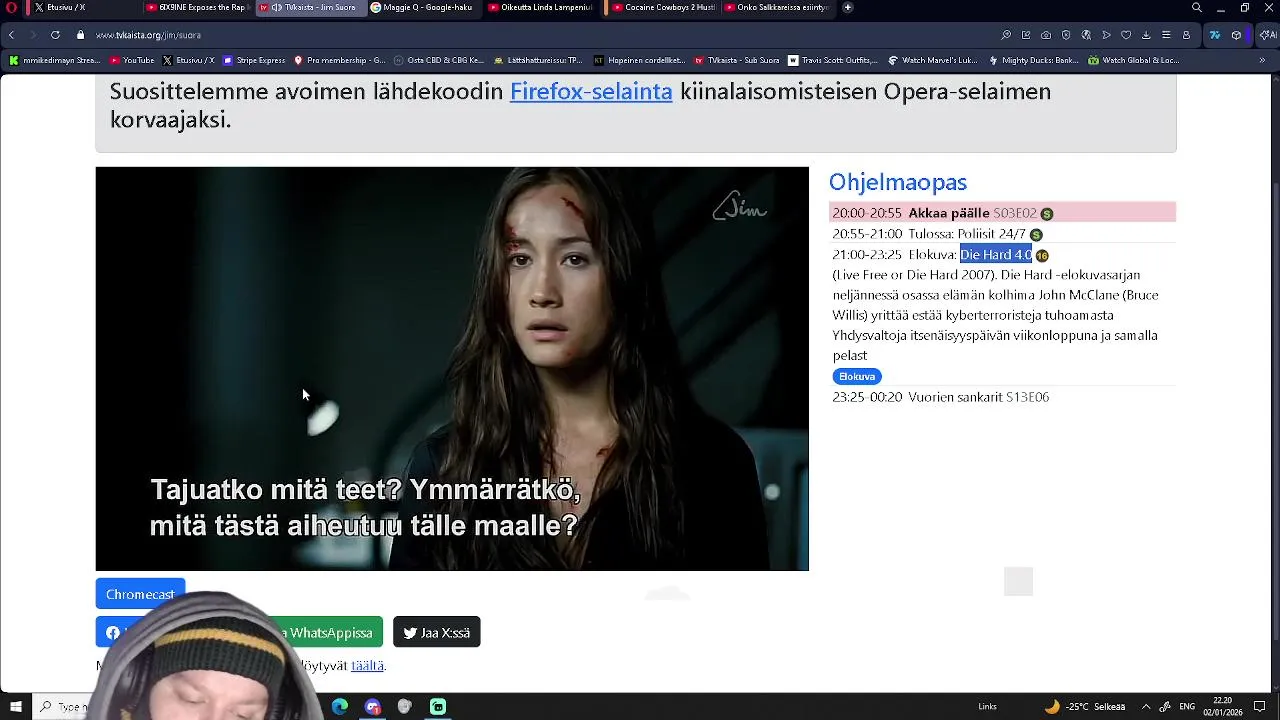Click the weather -25°C Selkeää widget
Image resolution: width=1280 pixels, height=720 pixels.
pos(1085,707)
